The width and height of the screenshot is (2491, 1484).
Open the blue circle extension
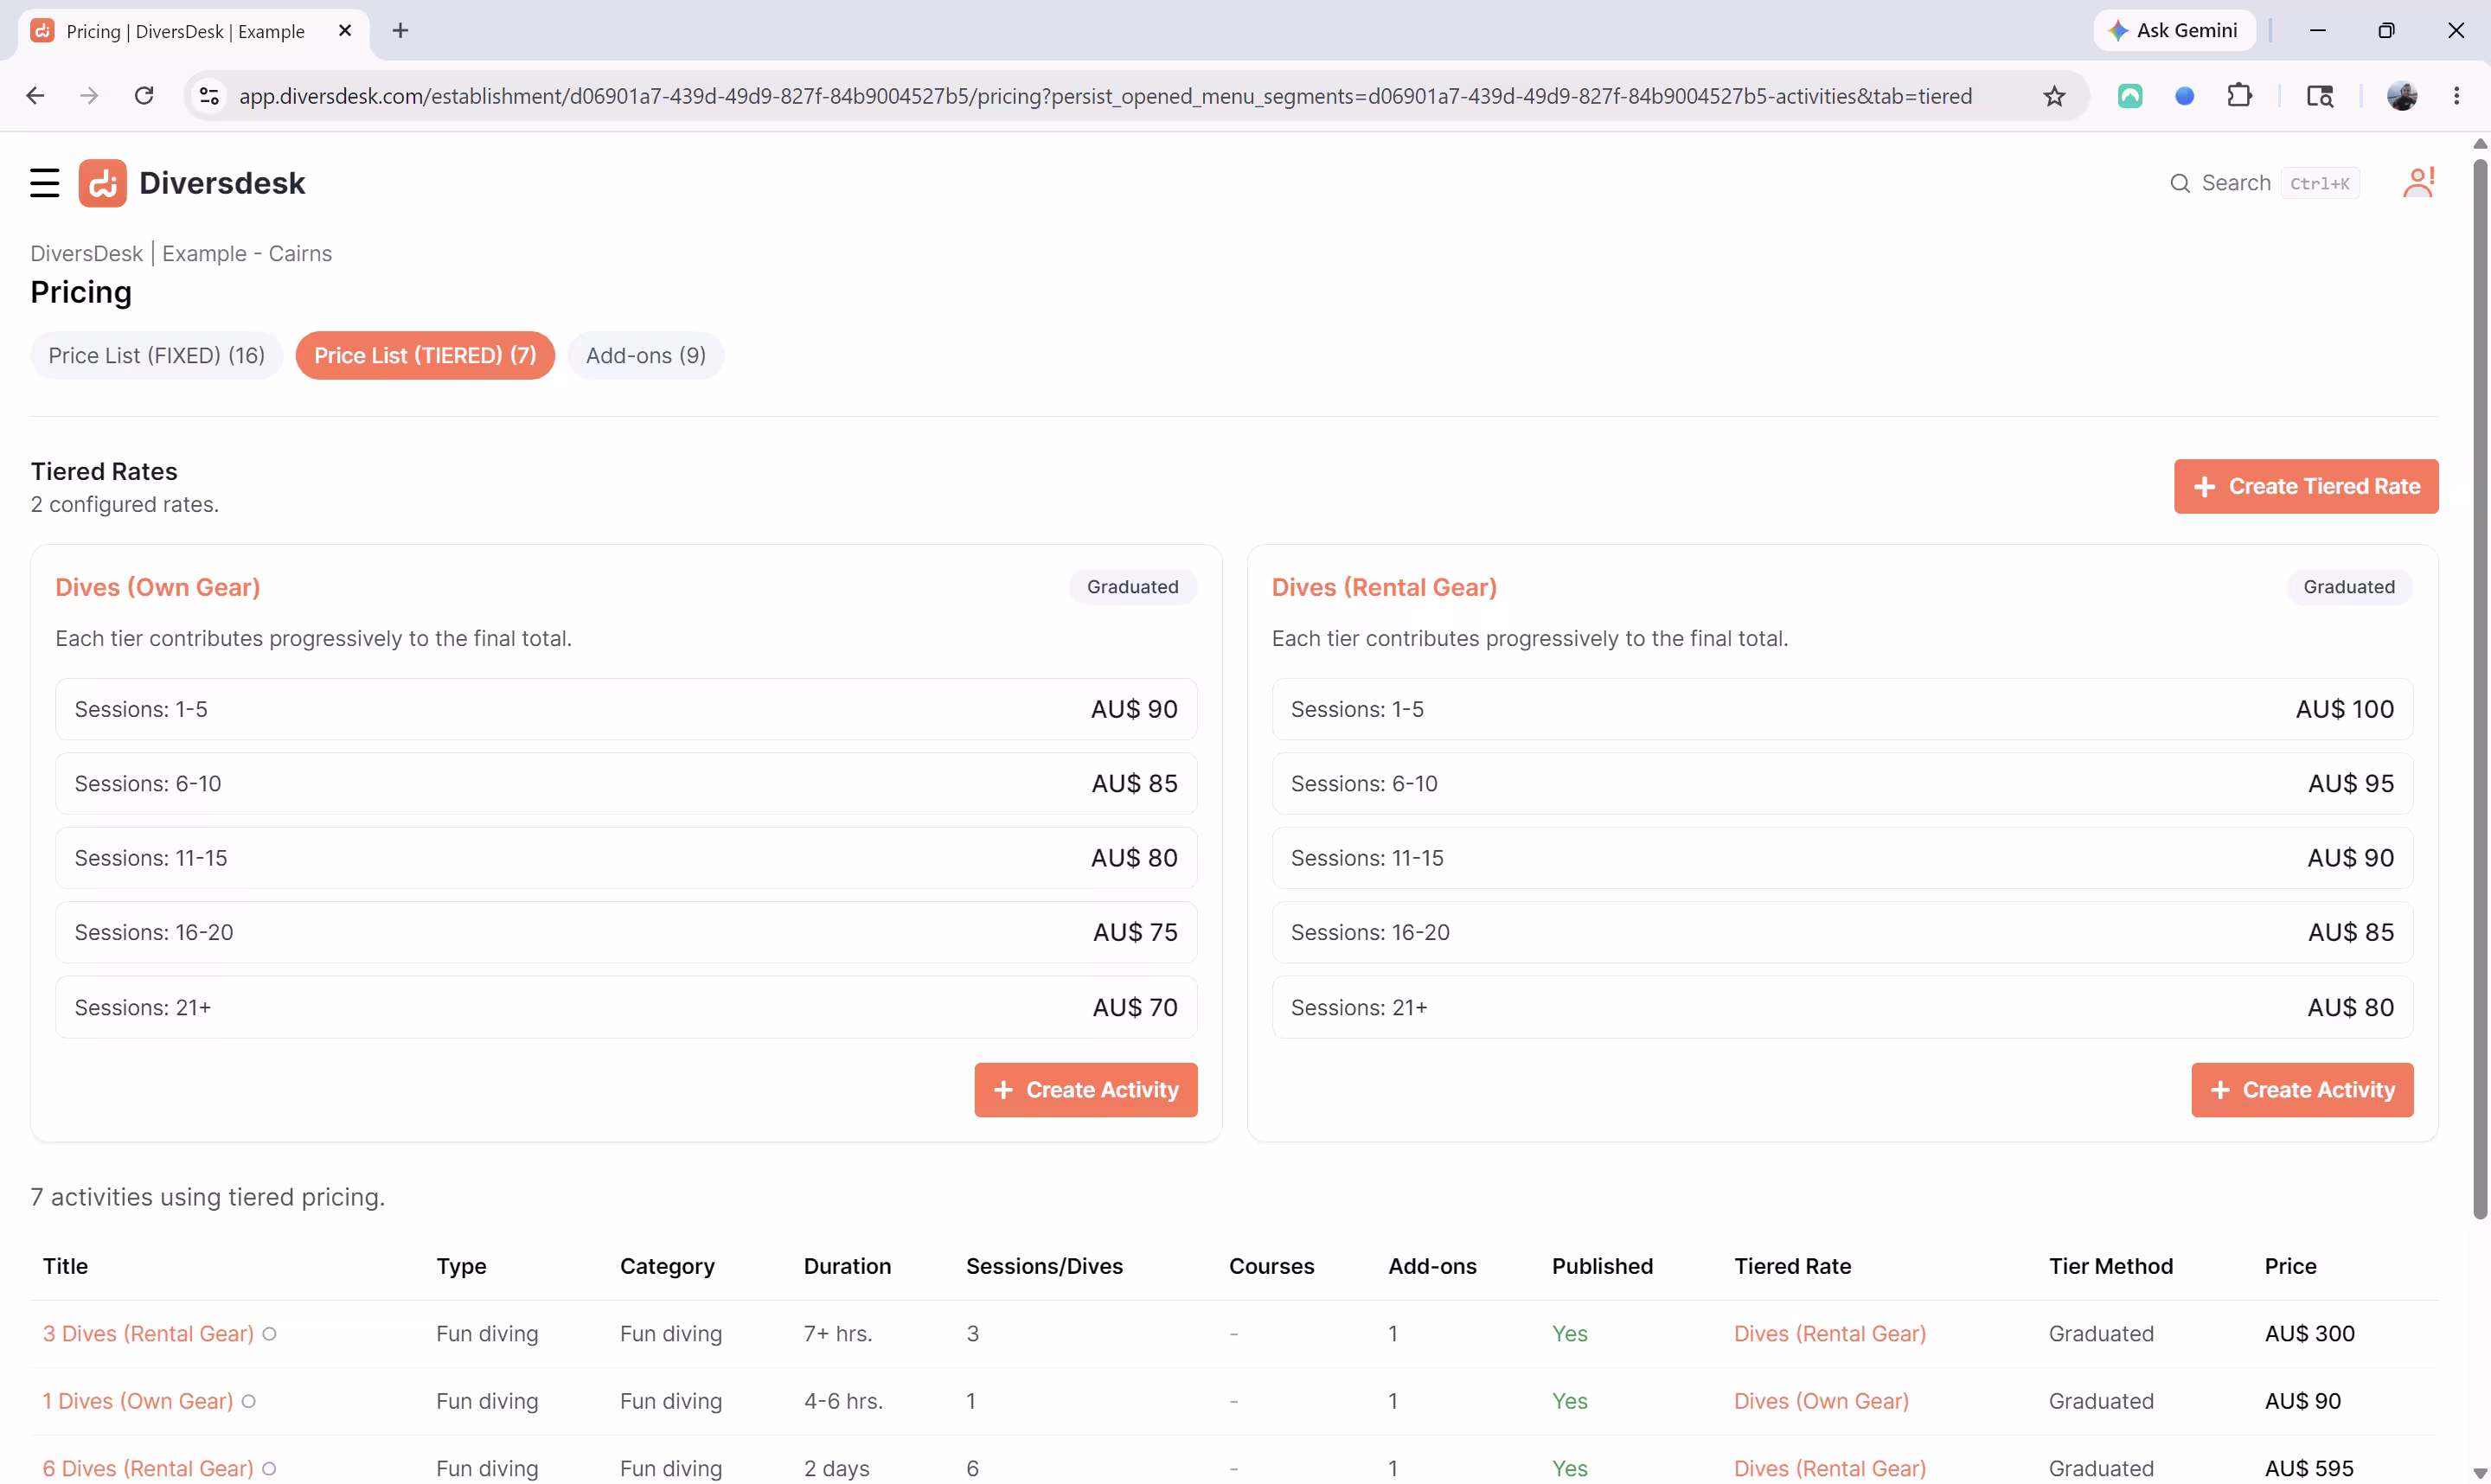coord(2185,96)
